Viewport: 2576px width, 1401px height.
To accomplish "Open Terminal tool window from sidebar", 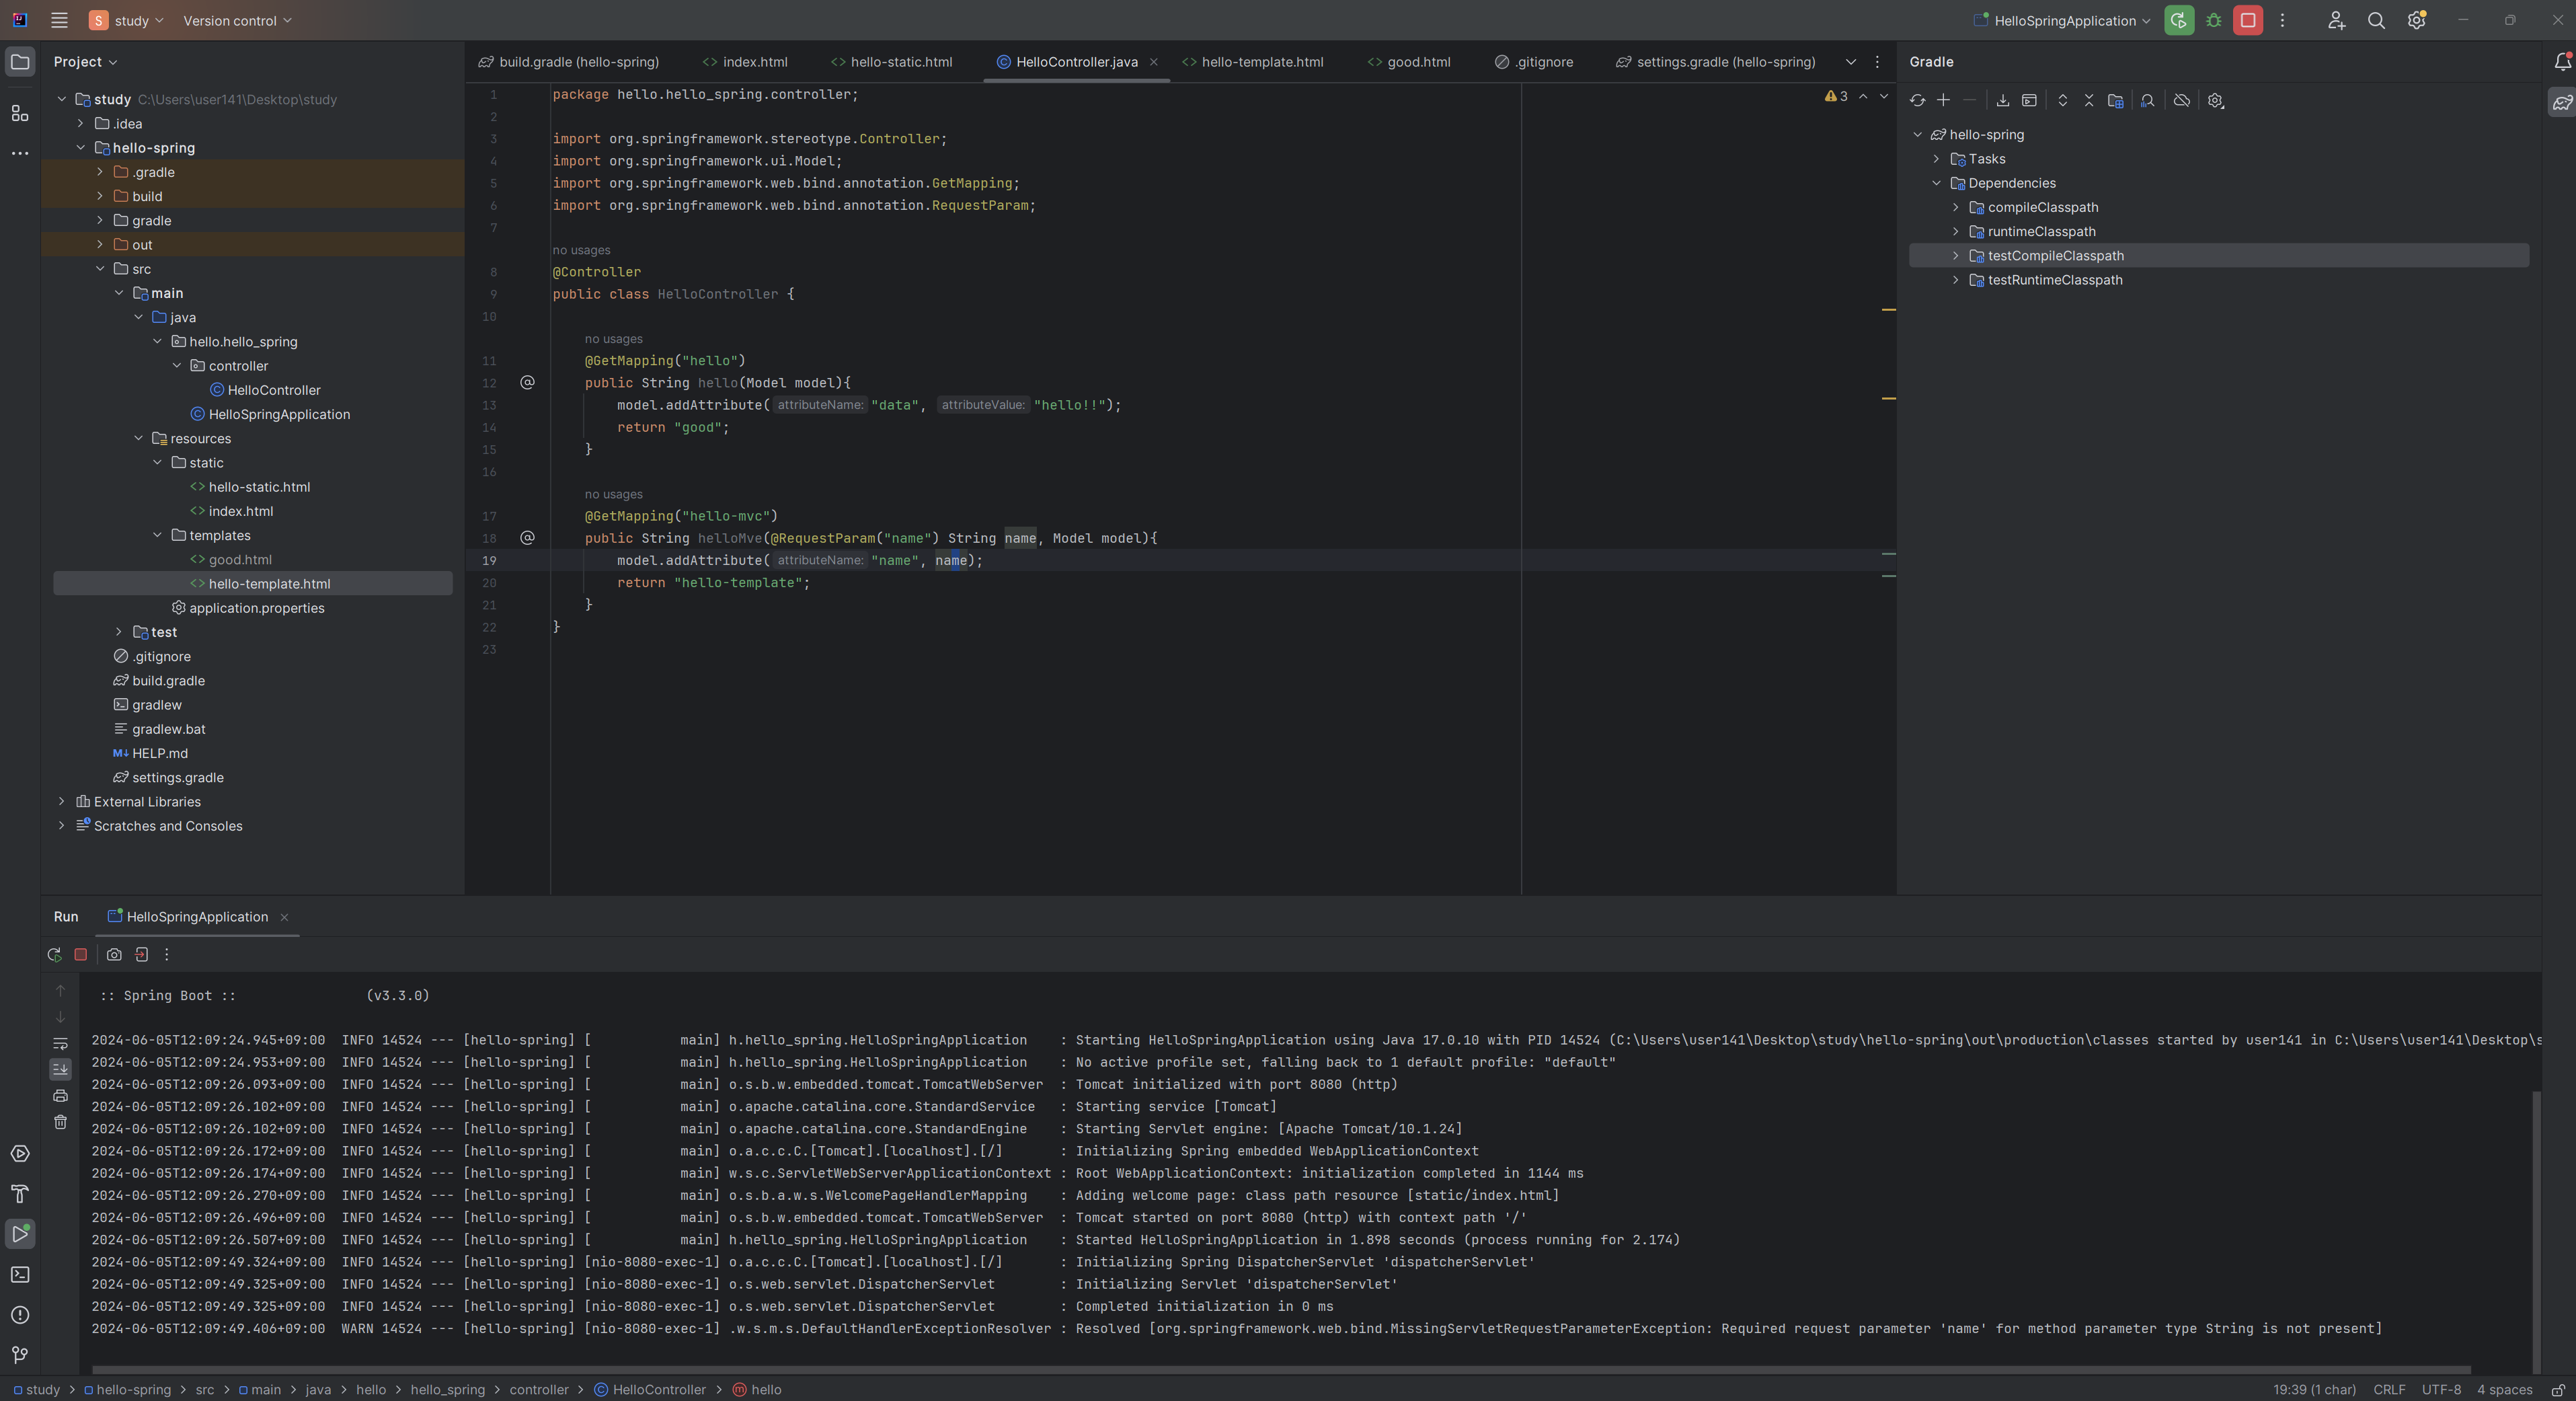I will pos(20,1274).
